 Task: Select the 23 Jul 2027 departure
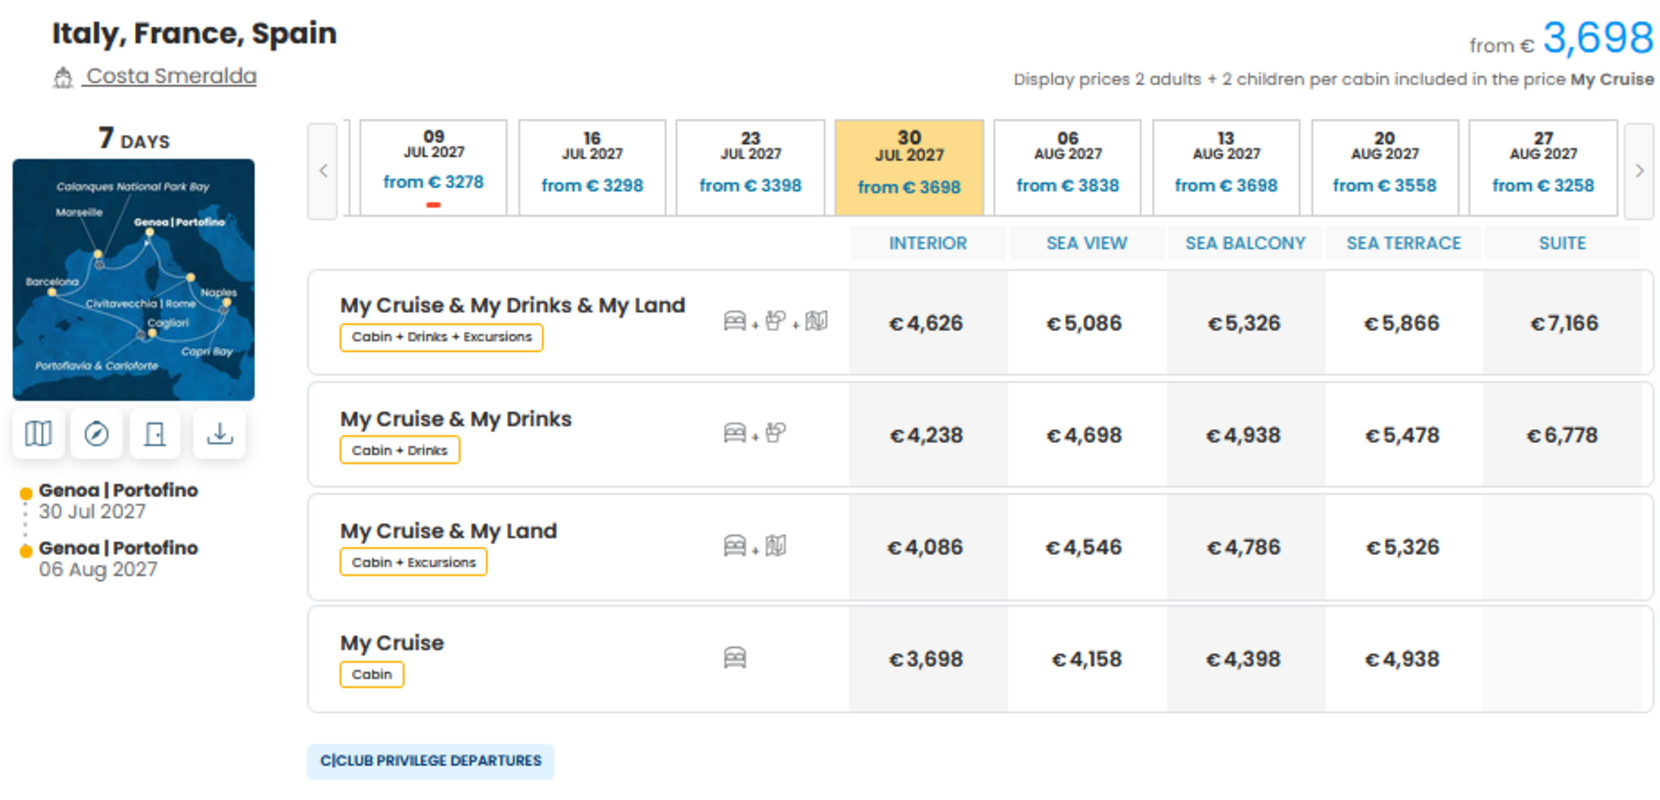[x=750, y=167]
